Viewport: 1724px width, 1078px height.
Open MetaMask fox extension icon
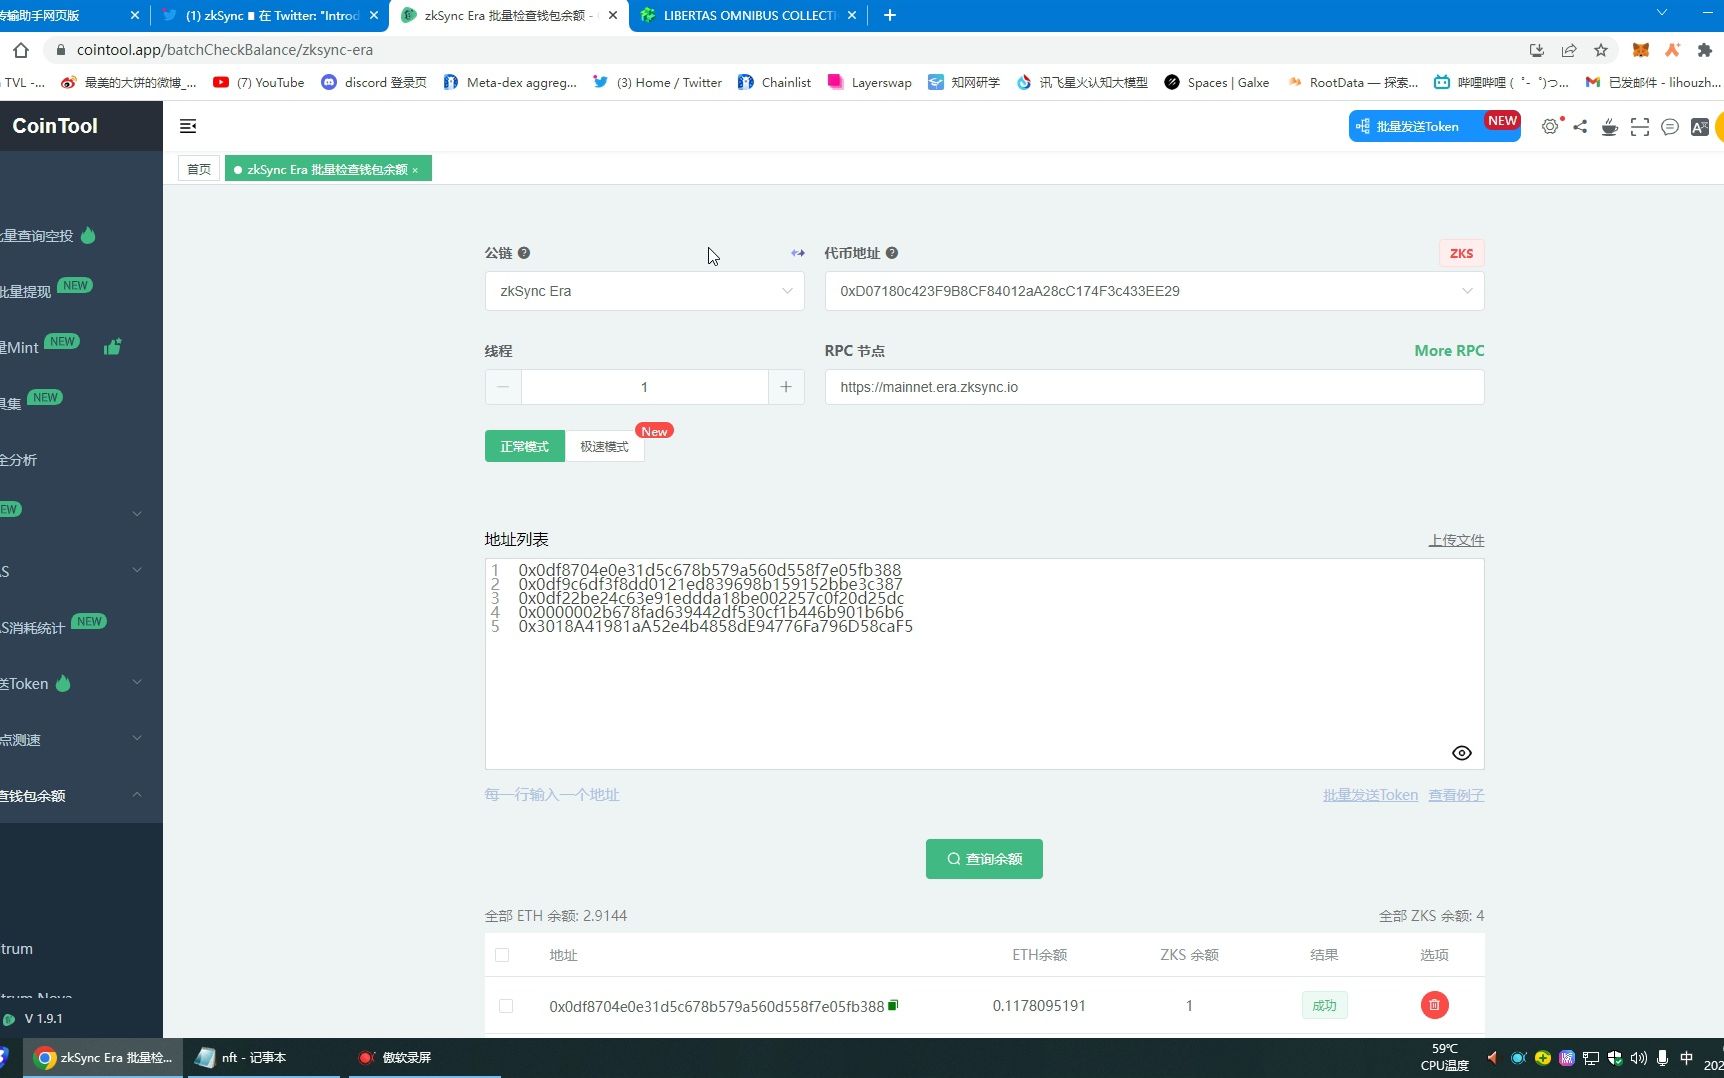click(x=1641, y=50)
